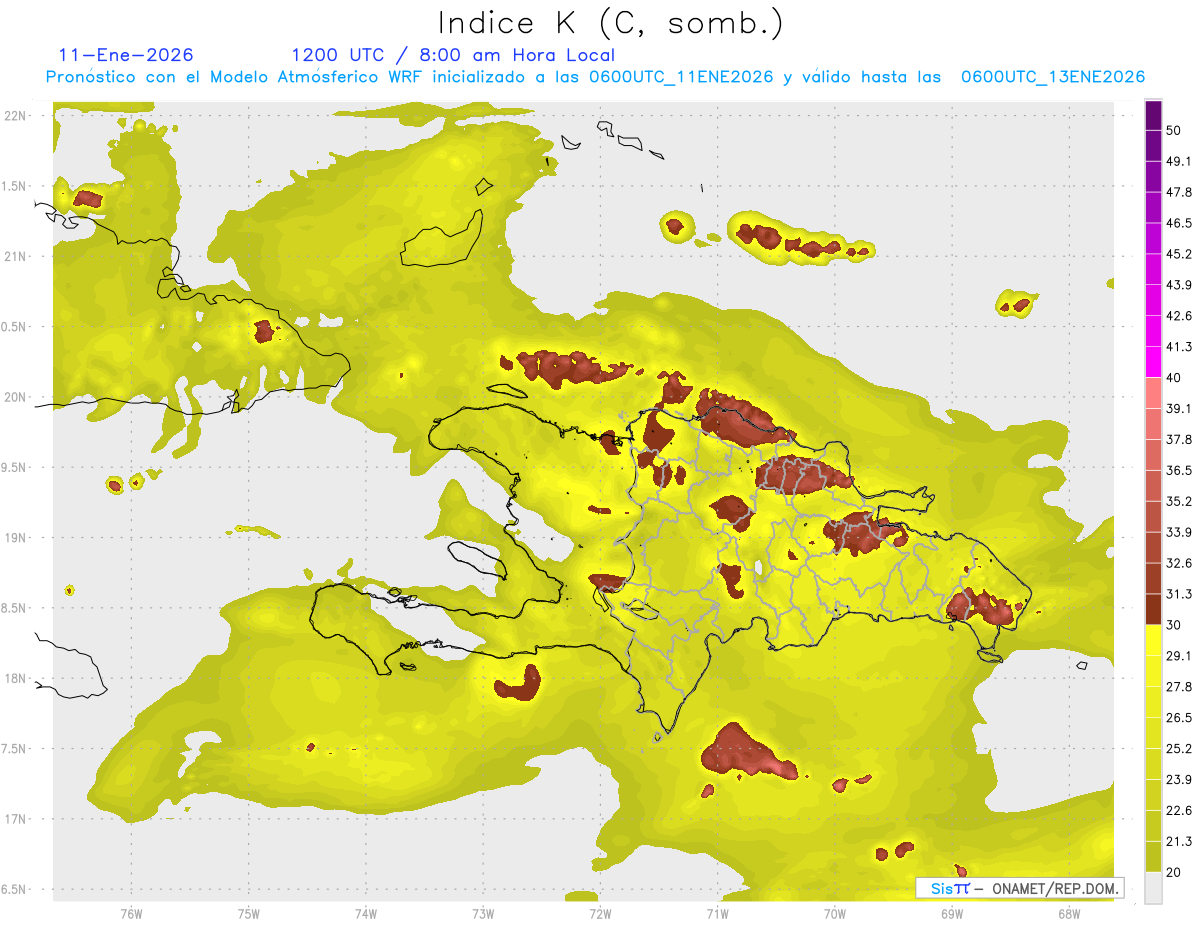Click the '20N' latitude label
1200x927 pixels.
click(x=15, y=397)
